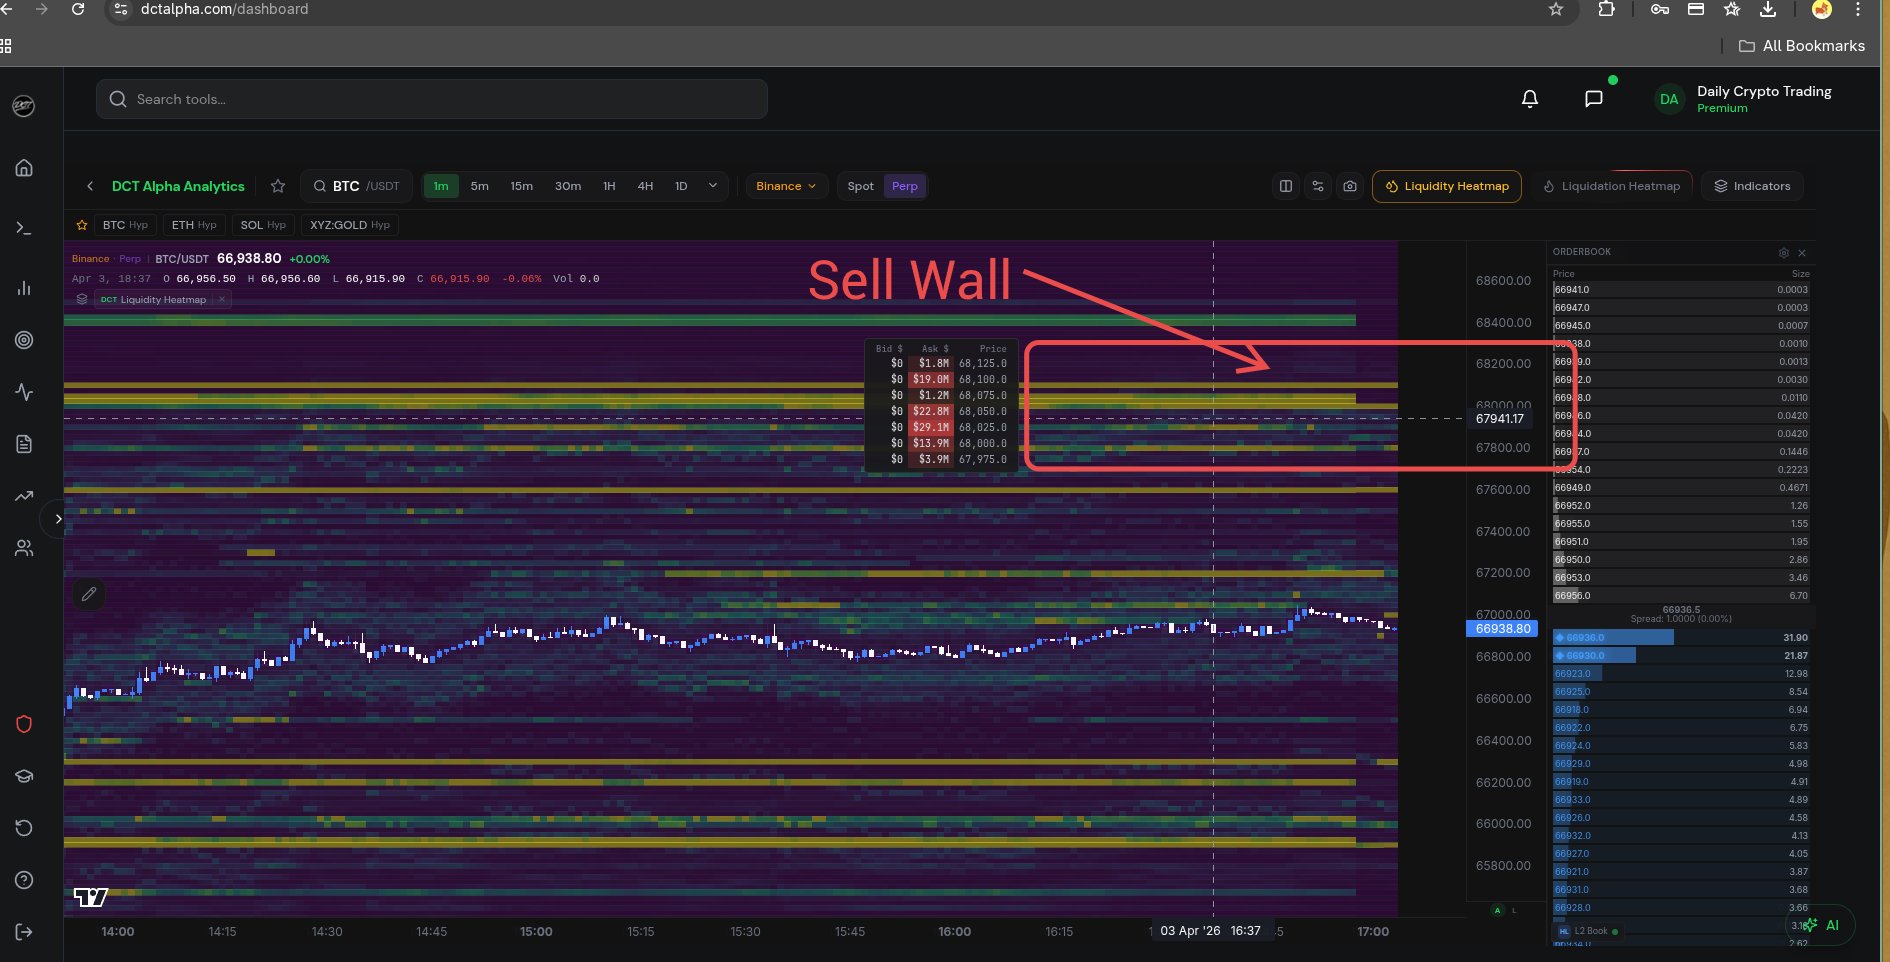Switch to the 4H timeframe
The height and width of the screenshot is (962, 1890).
pos(645,186)
